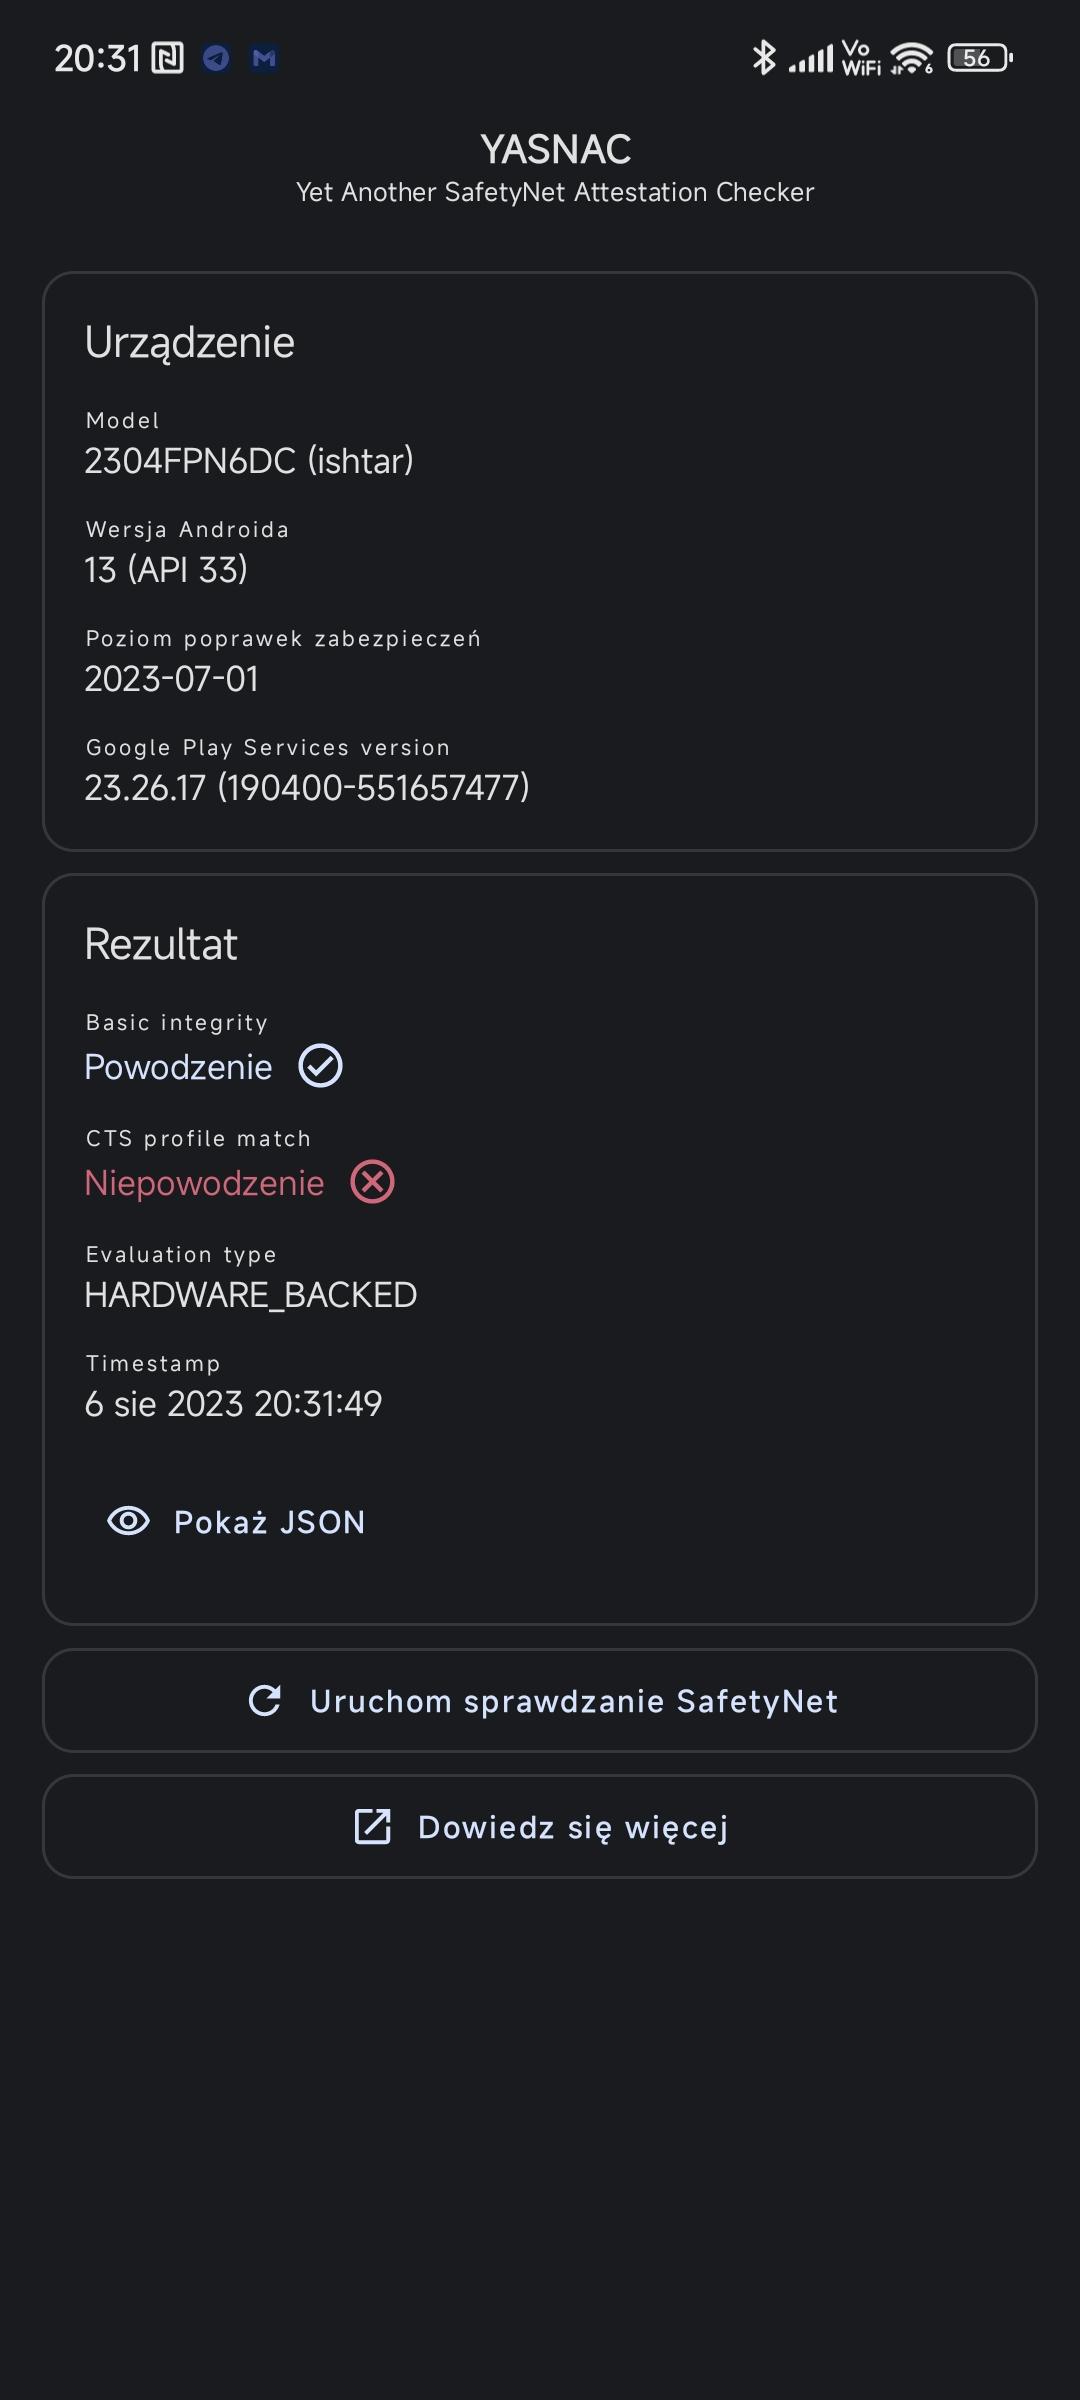
Task: Tap the NFC status bar icon
Action: (168, 58)
